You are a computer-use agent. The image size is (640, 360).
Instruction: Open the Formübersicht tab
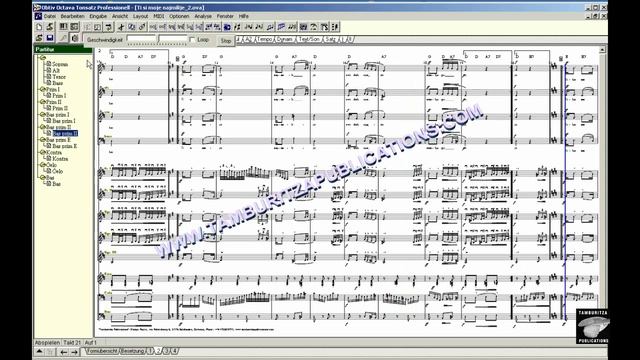click(x=102, y=351)
